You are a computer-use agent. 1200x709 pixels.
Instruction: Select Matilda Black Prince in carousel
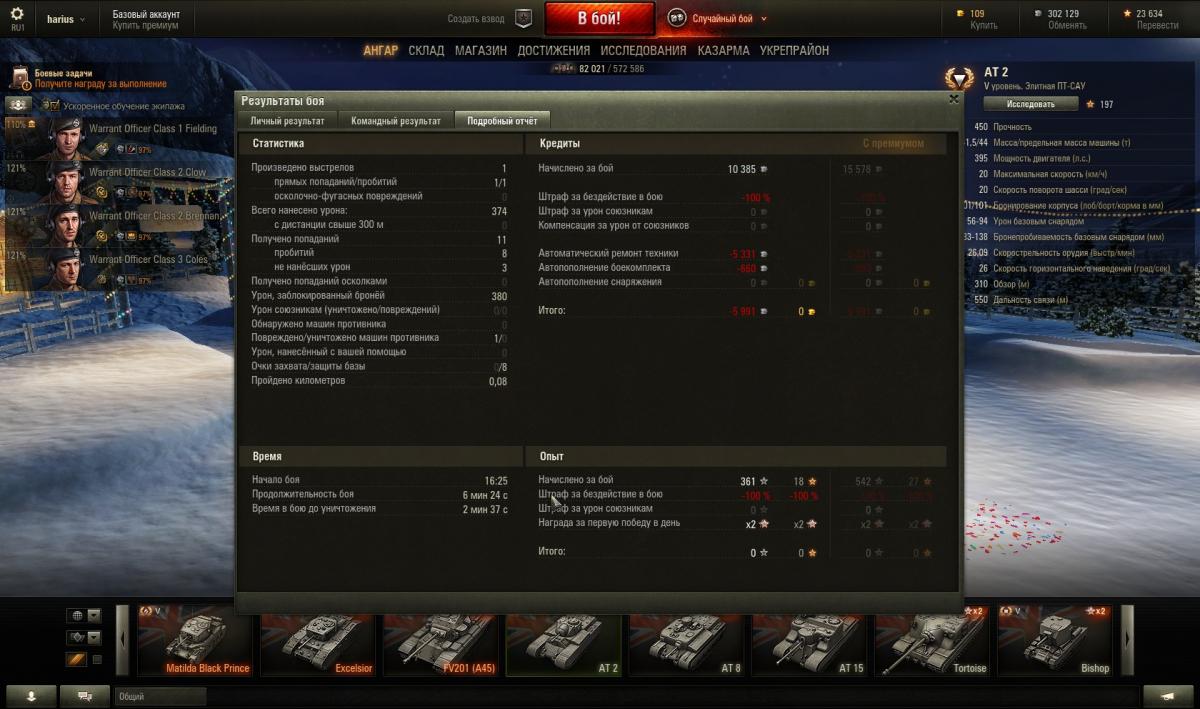197,640
